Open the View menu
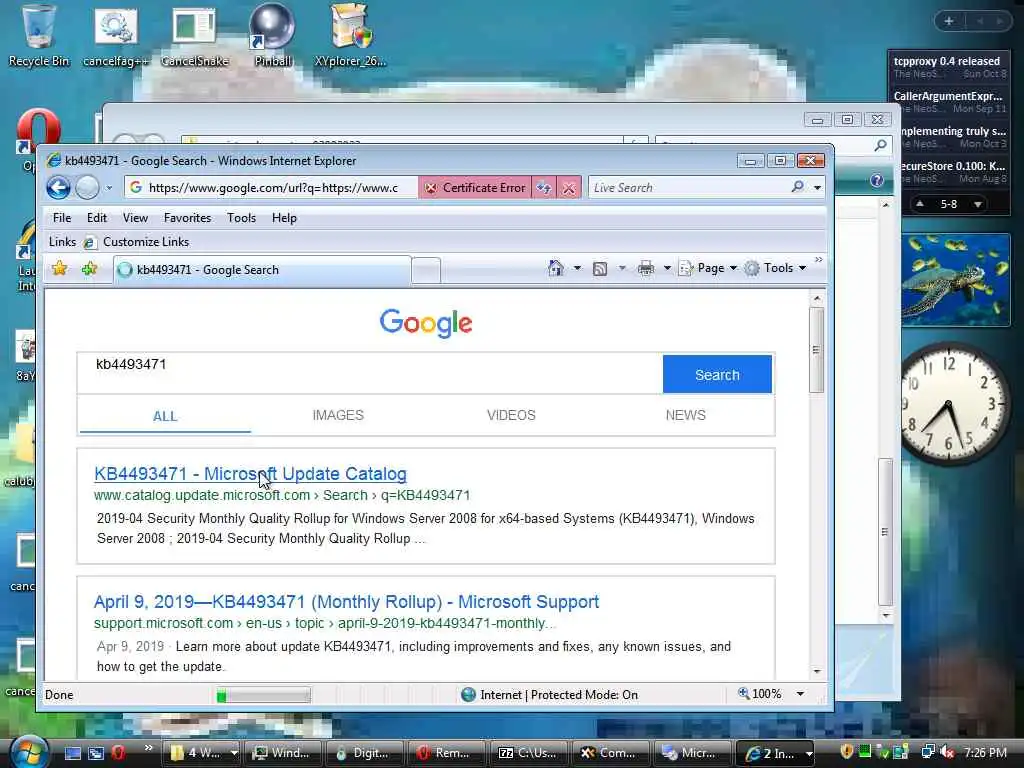Viewport: 1024px width, 768px height. (135, 218)
